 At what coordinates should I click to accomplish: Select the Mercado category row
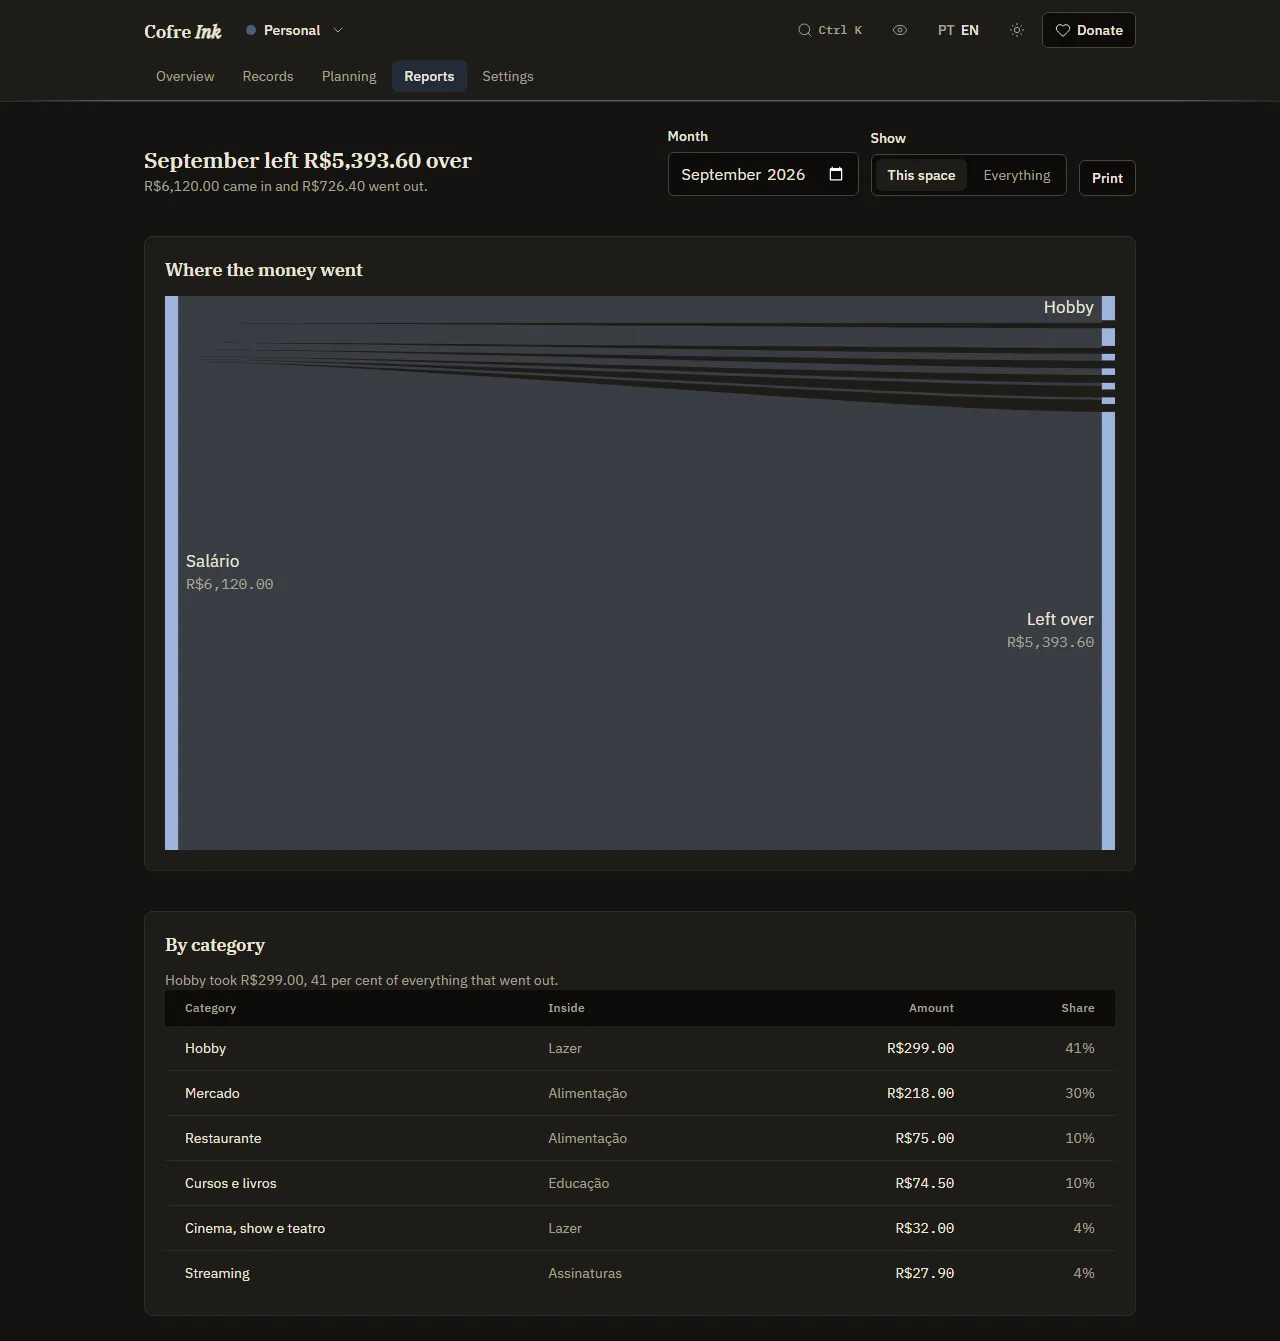point(640,1093)
